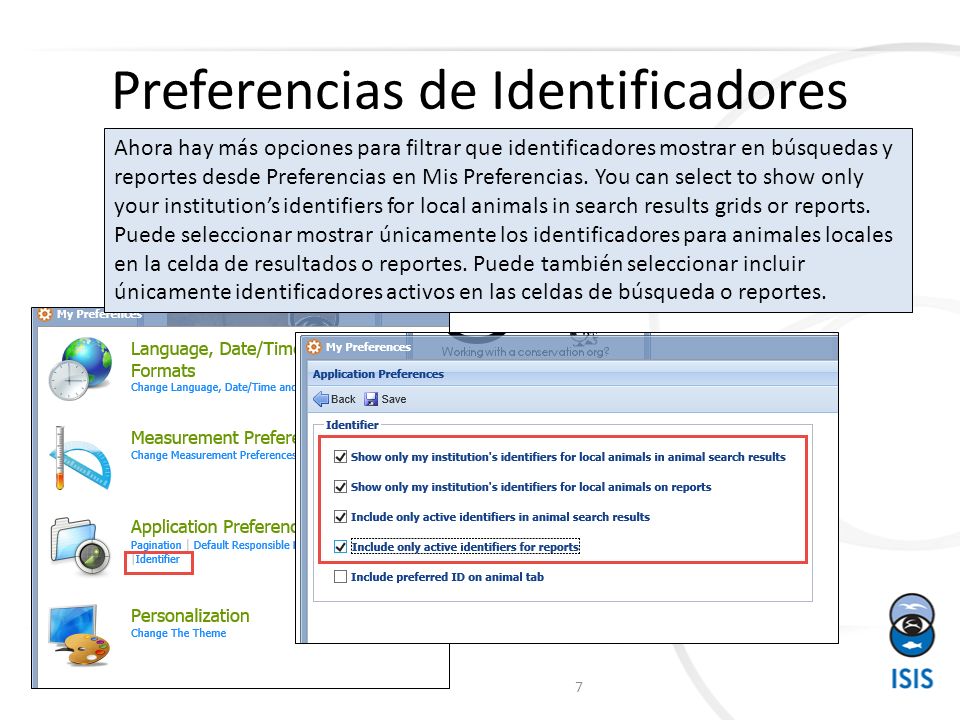Click the thermometer and protractor Measurement icon
The height and width of the screenshot is (720, 960).
click(80, 458)
